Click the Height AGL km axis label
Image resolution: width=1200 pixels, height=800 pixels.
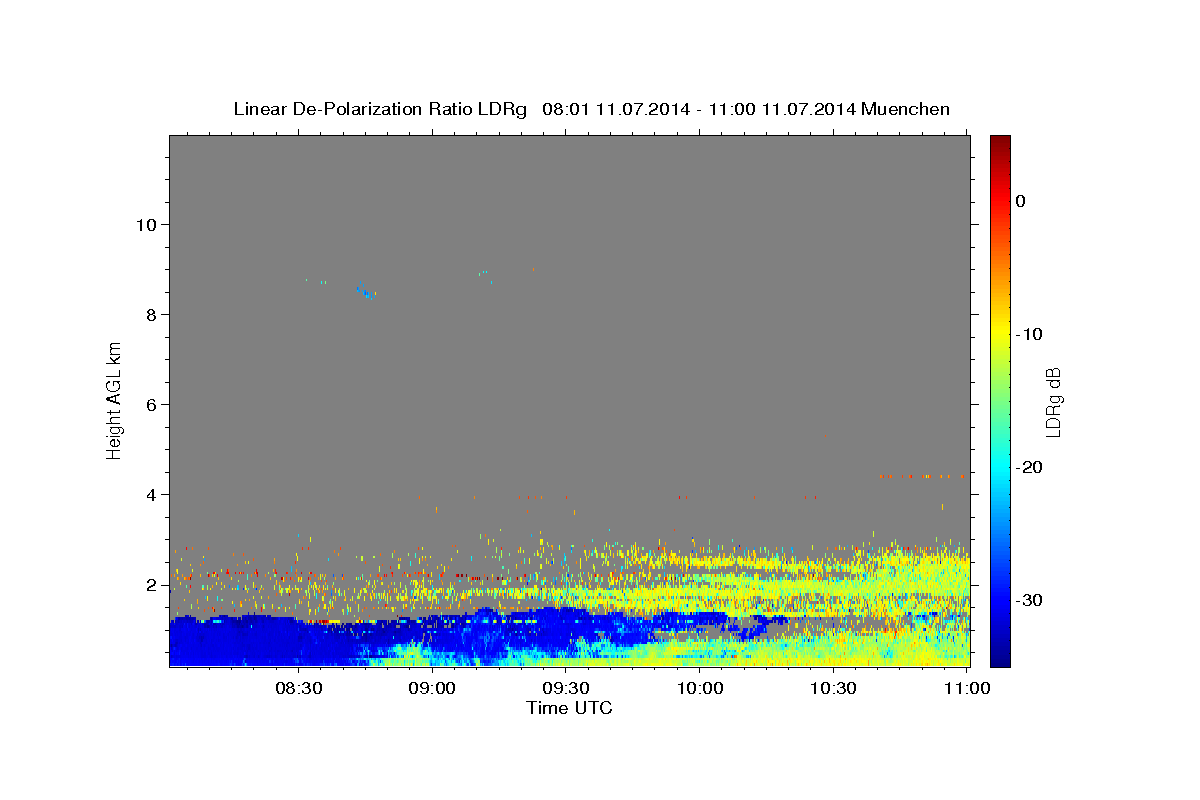point(114,400)
